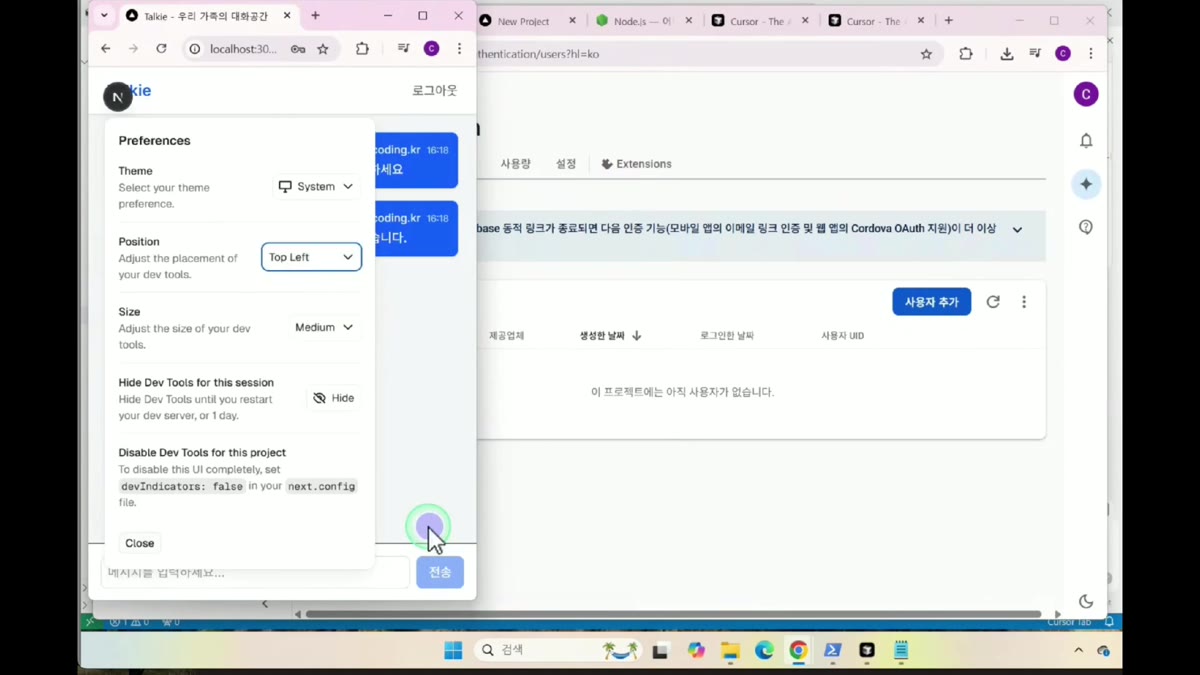Open profile avatar C in Talkie window
The height and width of the screenshot is (675, 1200).
point(431,48)
